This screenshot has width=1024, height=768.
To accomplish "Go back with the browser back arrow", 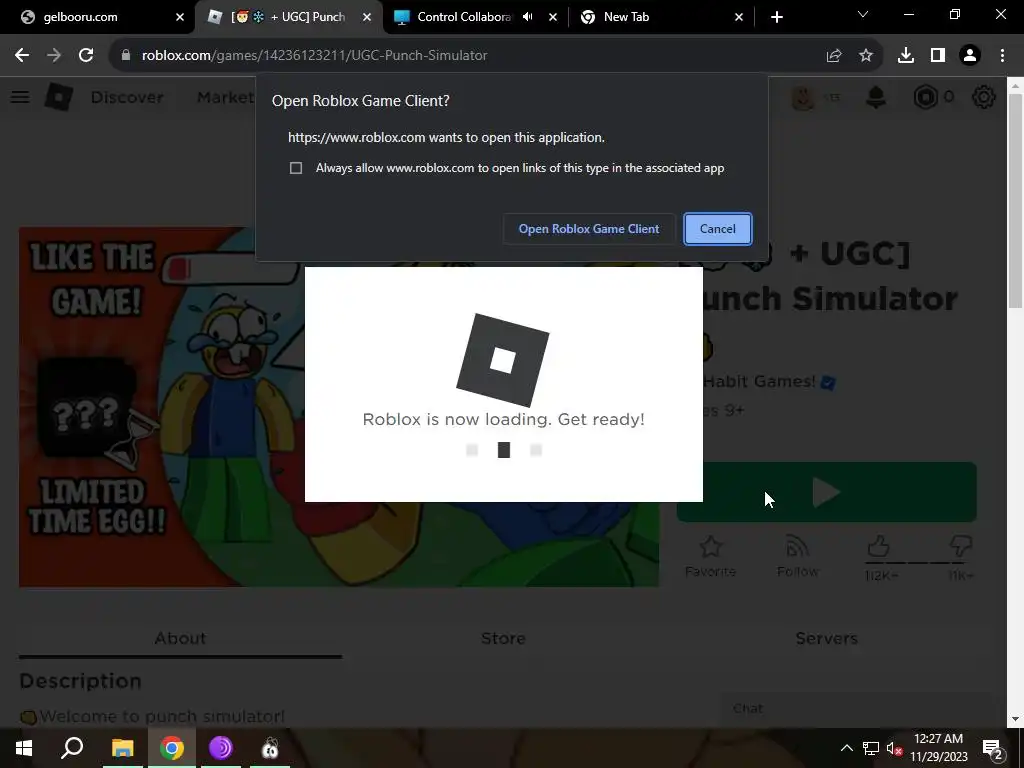I will pos(22,55).
